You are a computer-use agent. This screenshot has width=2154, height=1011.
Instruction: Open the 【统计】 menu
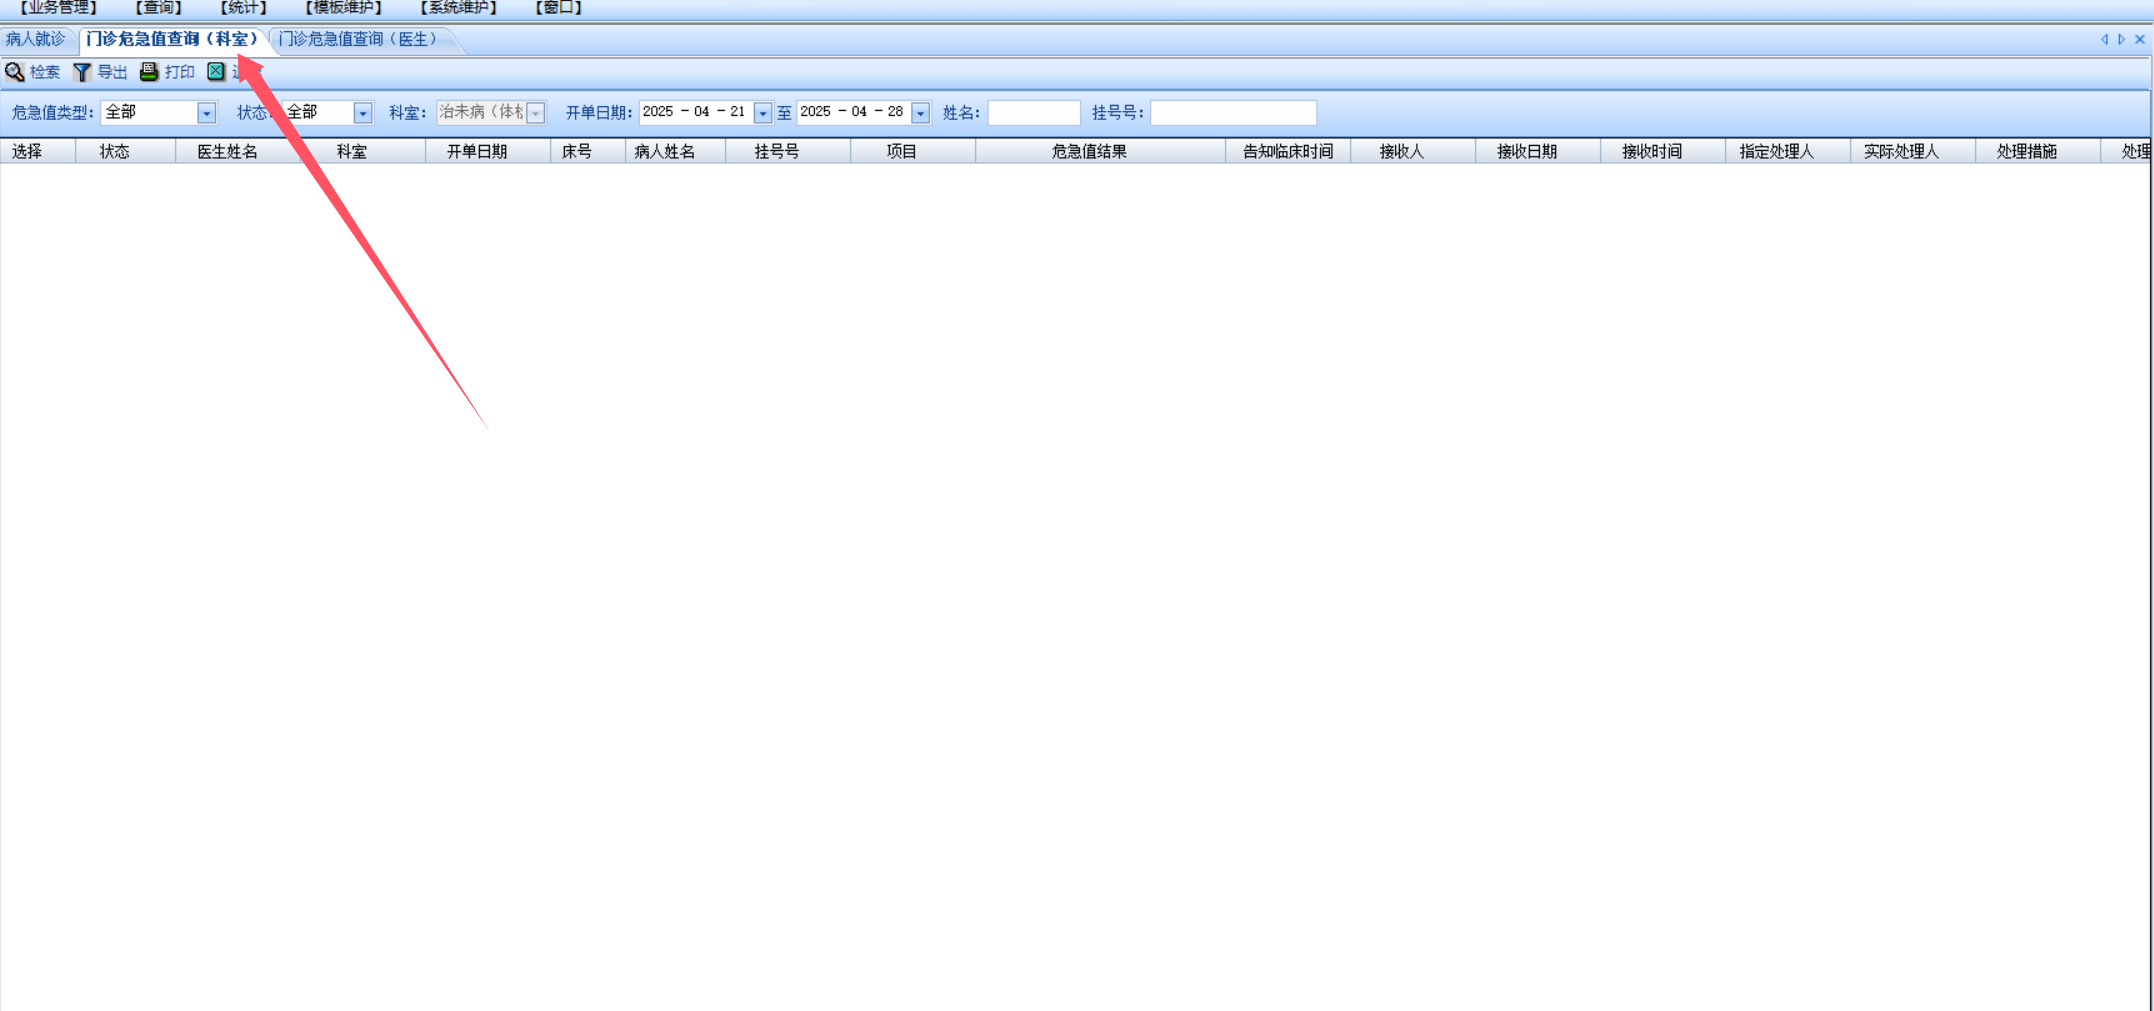(244, 8)
